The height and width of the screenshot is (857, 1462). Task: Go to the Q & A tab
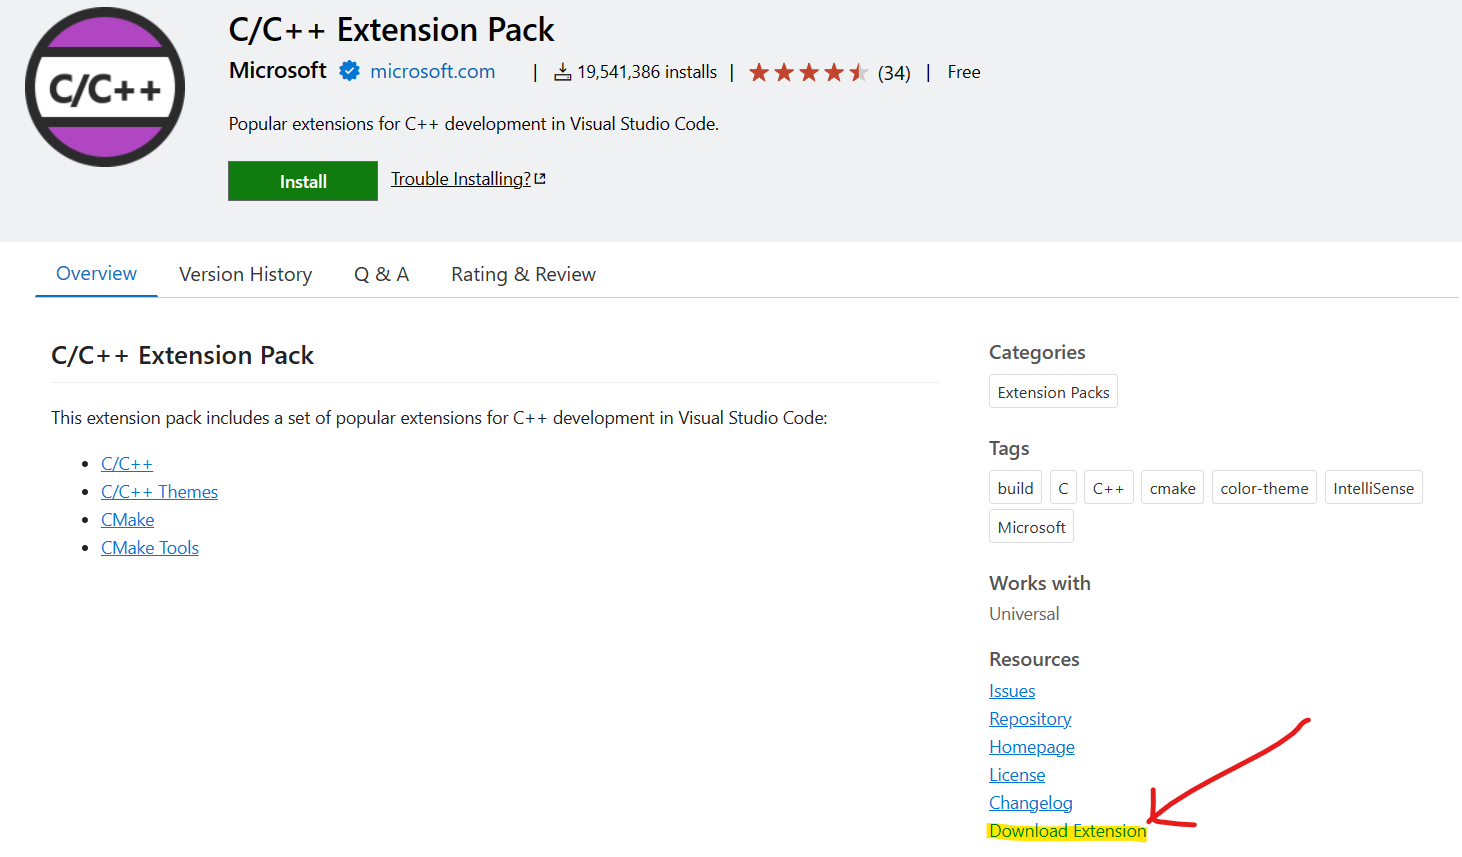coord(382,274)
